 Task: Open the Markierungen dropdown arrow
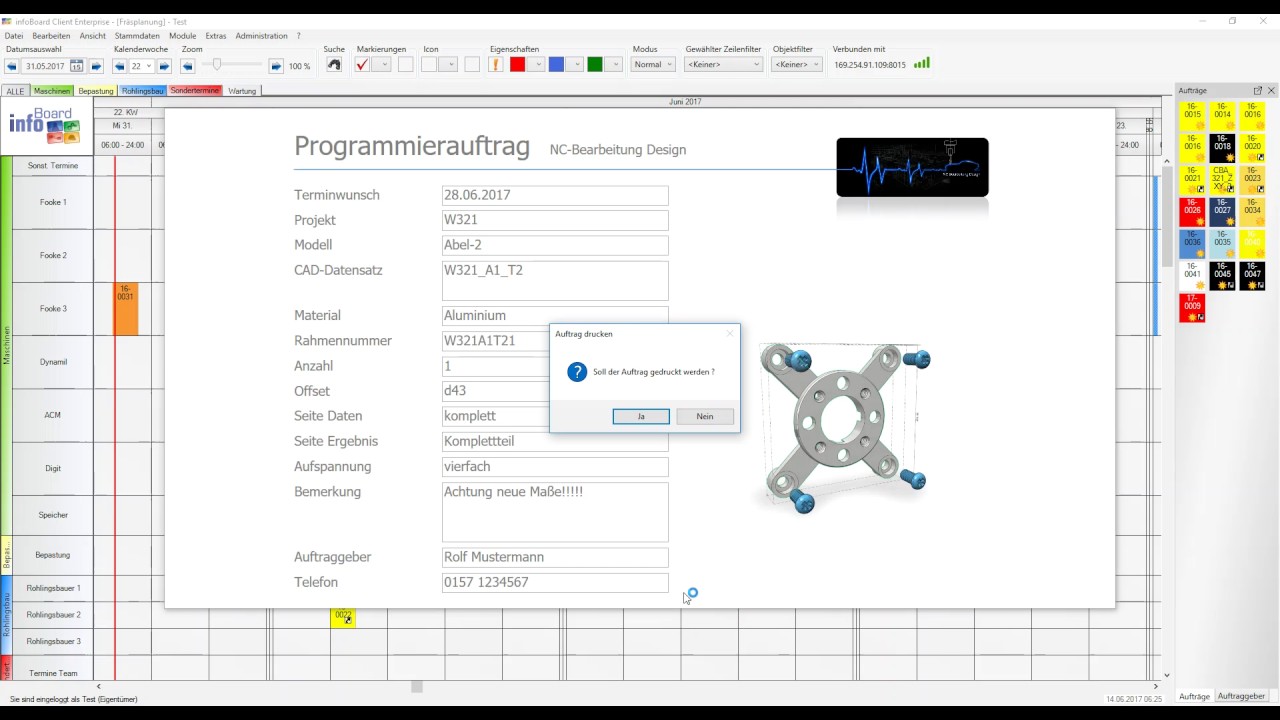(x=383, y=65)
